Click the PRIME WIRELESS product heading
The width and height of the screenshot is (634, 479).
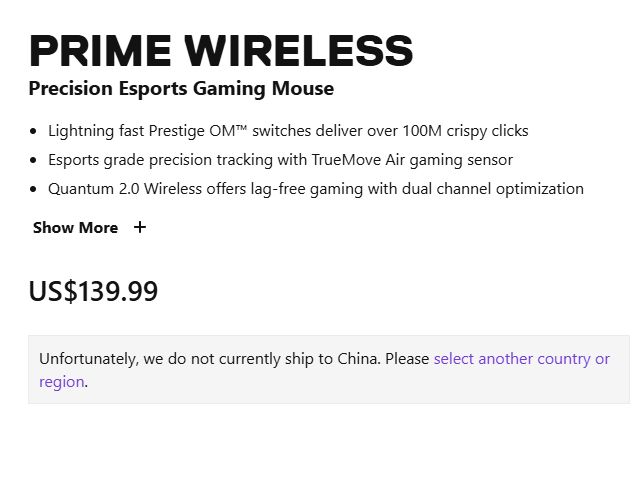click(221, 50)
